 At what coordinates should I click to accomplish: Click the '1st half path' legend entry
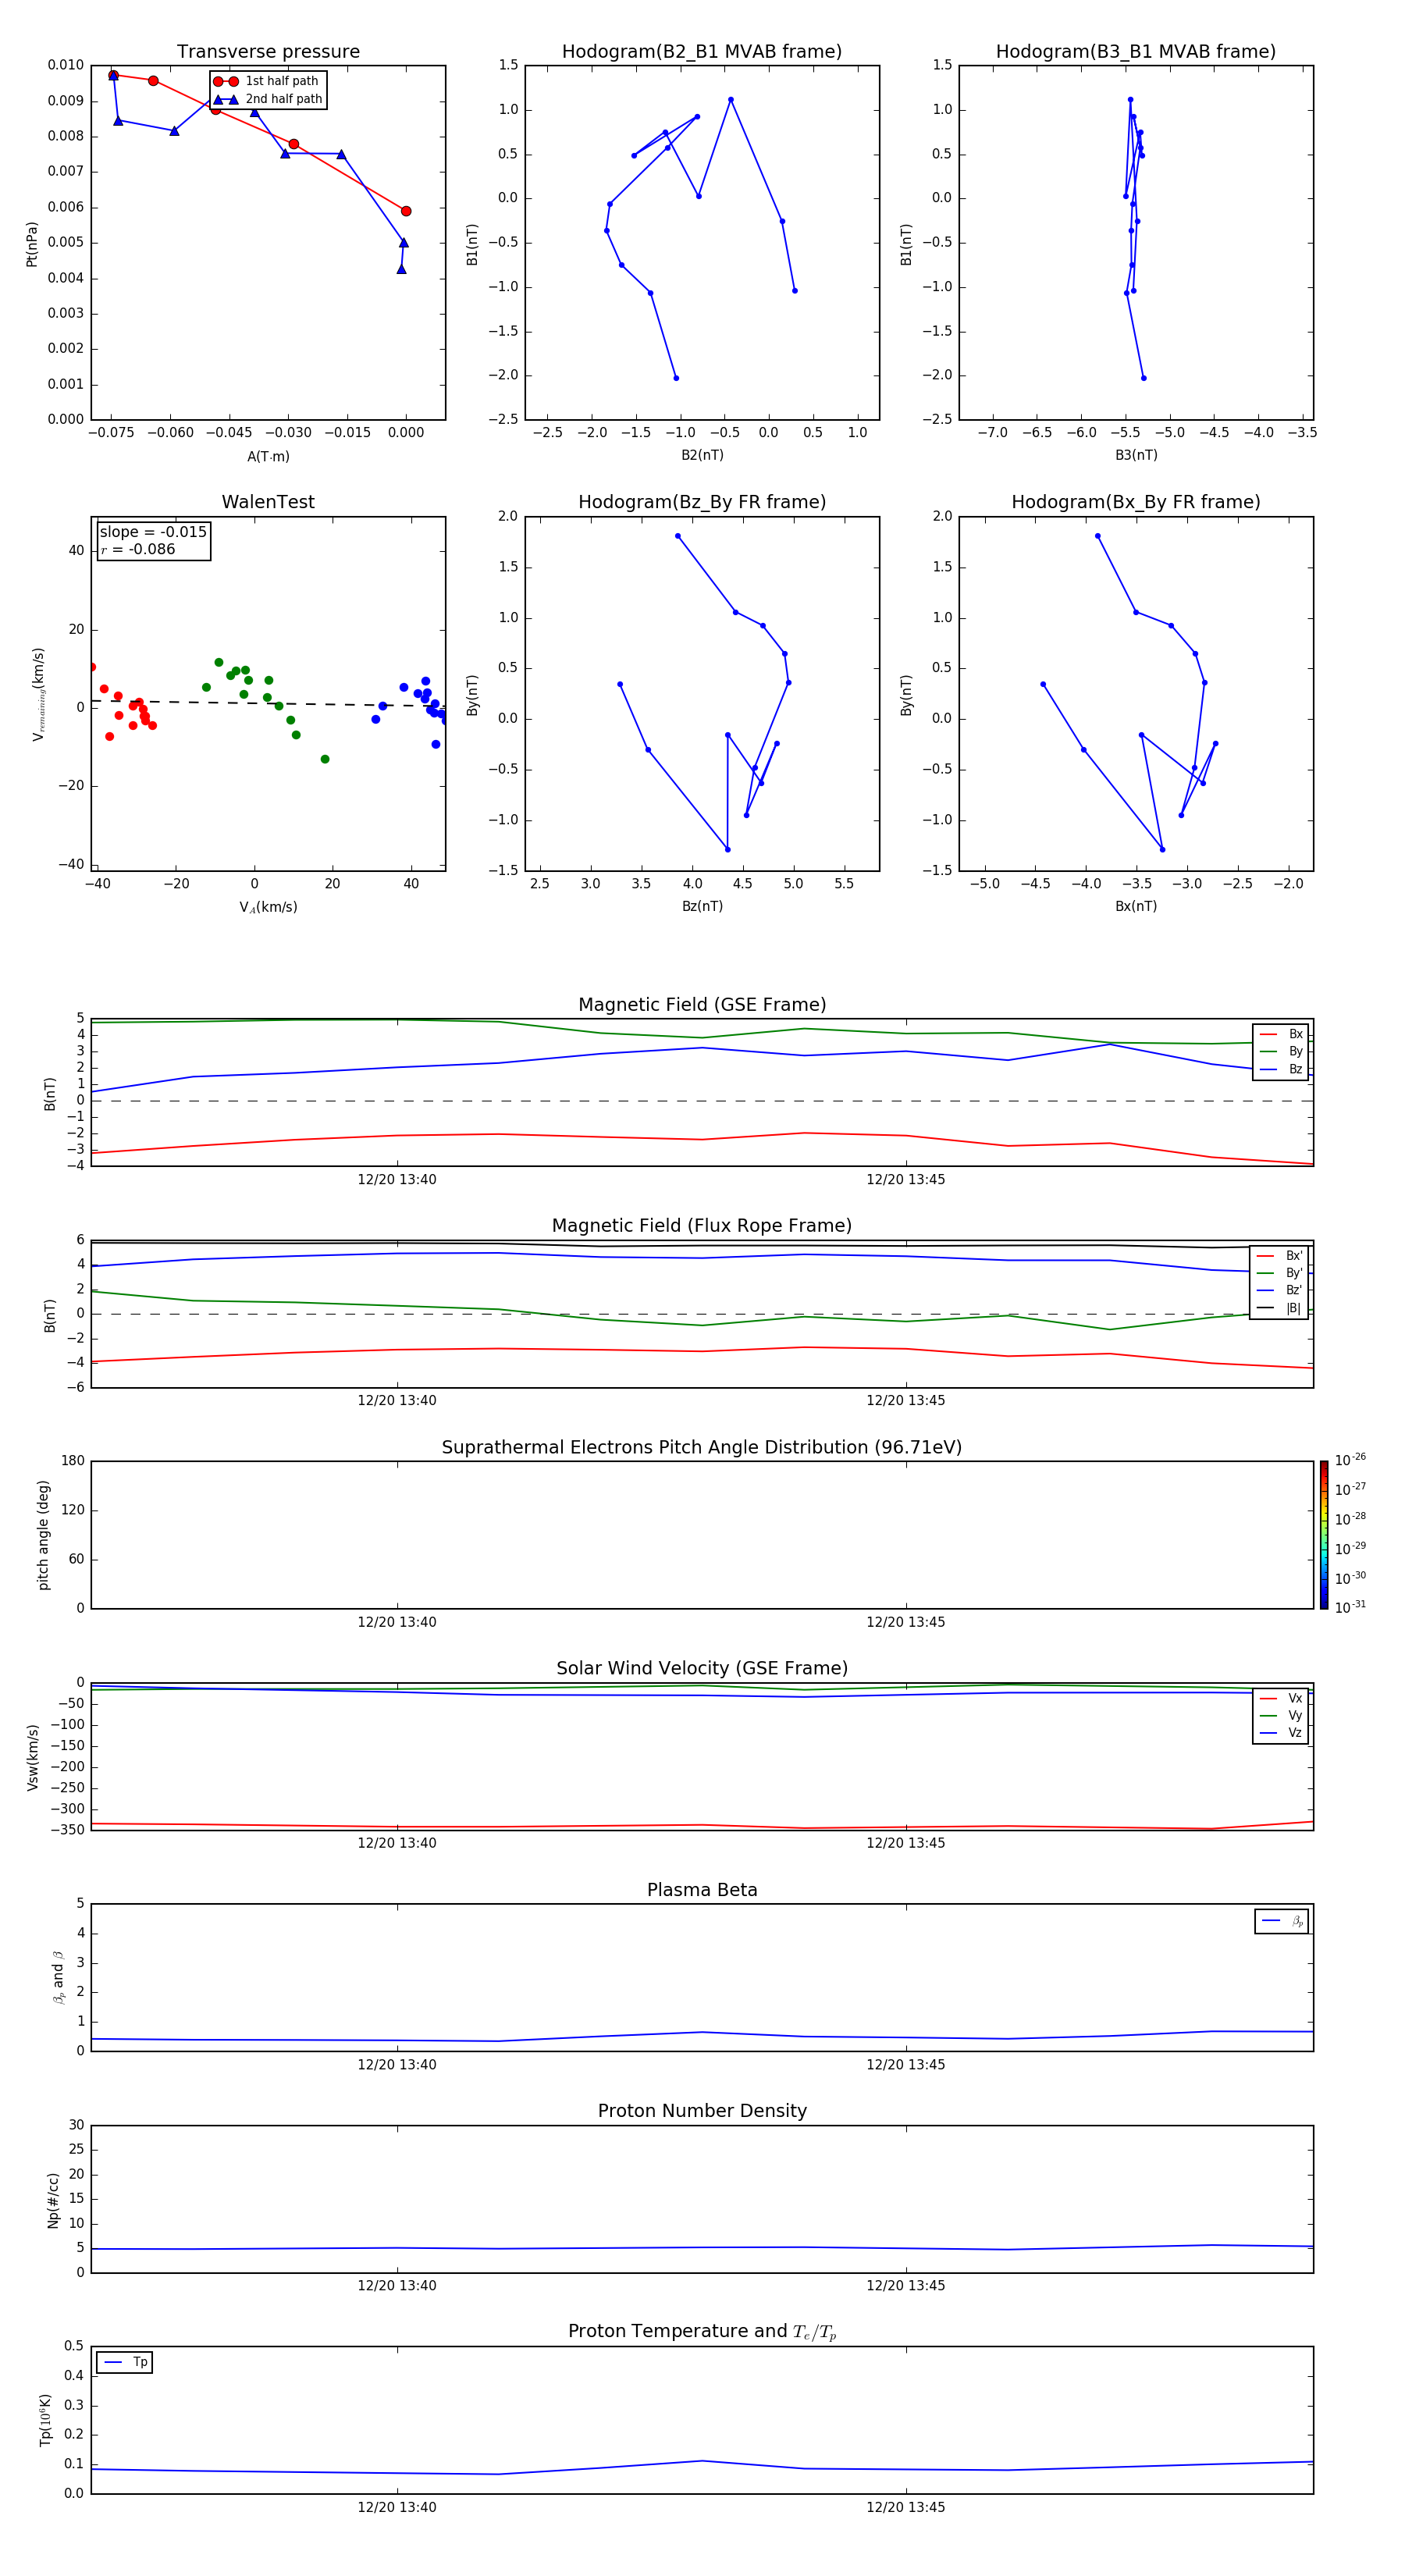[267, 81]
